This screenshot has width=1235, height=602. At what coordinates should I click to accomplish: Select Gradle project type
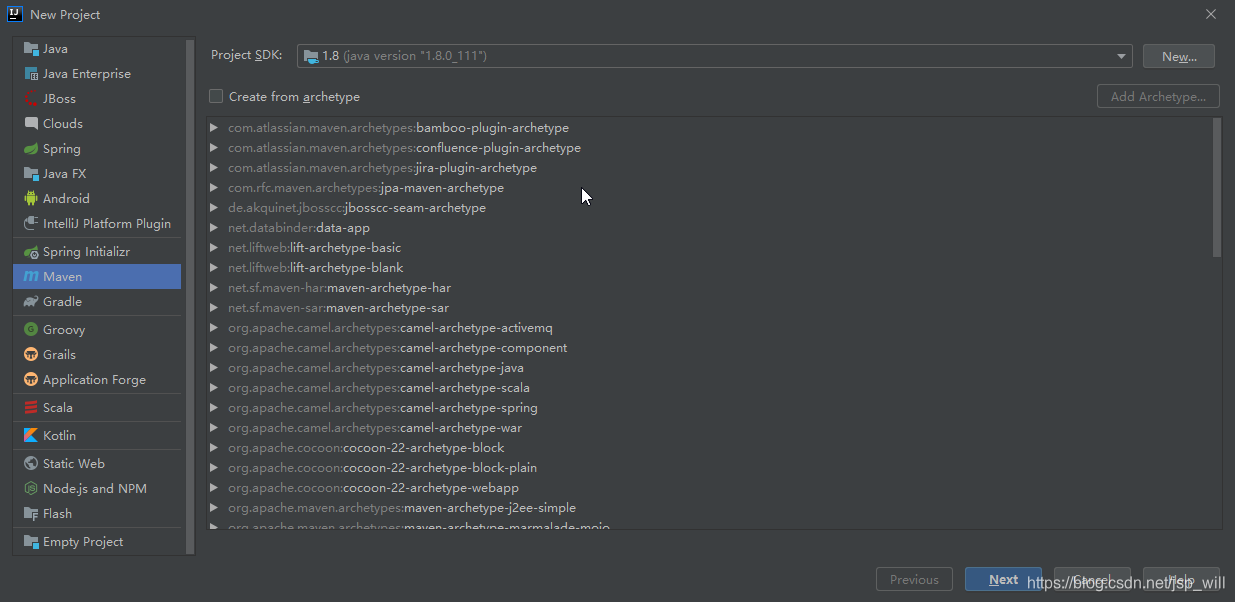pyautogui.click(x=97, y=301)
